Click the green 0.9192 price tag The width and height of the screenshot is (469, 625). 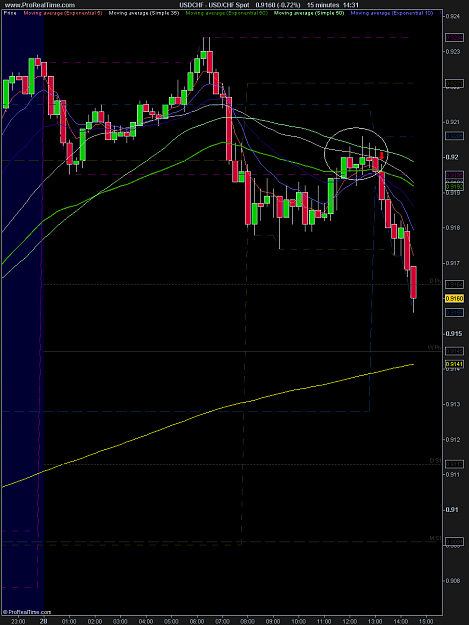click(x=454, y=186)
